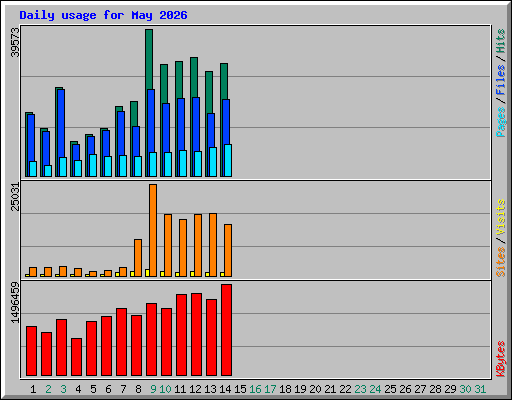
Task: Click day label 10 on the x-axis
Action: coord(165,389)
